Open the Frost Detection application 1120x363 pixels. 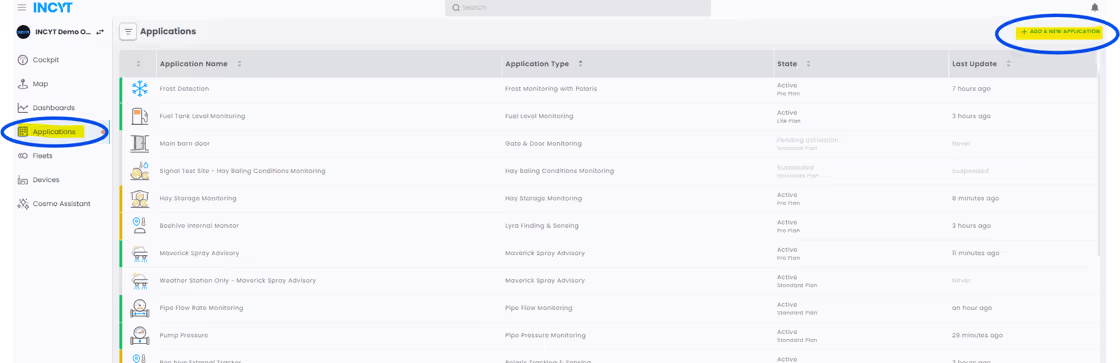(184, 89)
